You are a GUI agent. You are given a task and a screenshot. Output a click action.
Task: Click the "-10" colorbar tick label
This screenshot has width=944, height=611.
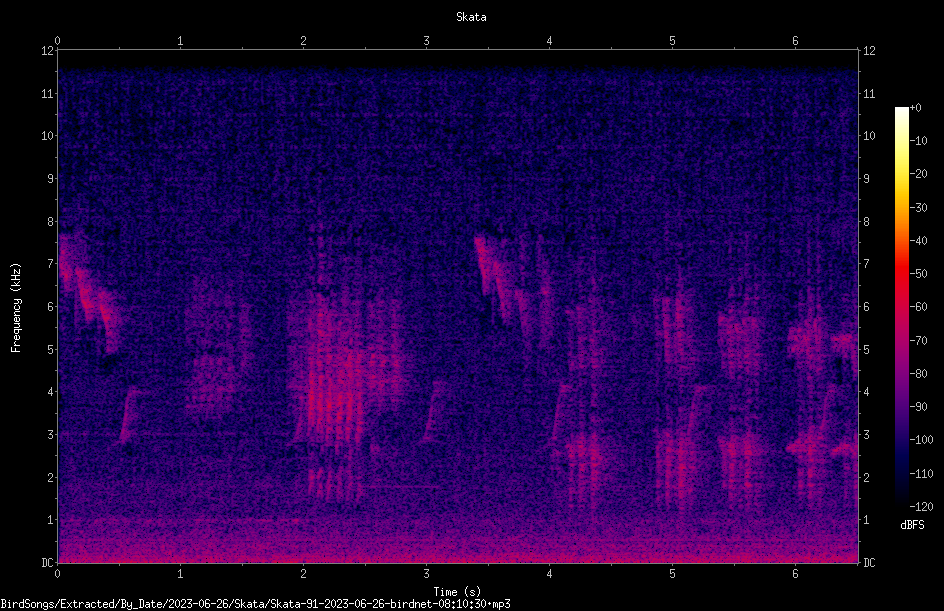point(919,141)
